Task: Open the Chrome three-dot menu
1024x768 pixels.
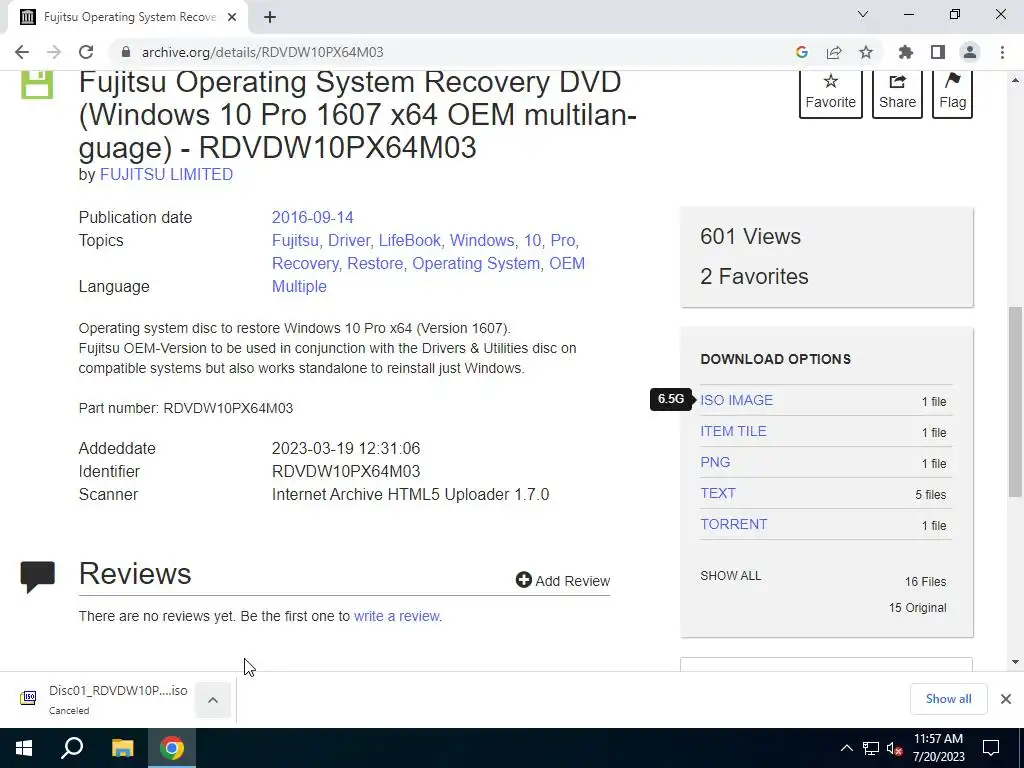Action: [x=1002, y=52]
